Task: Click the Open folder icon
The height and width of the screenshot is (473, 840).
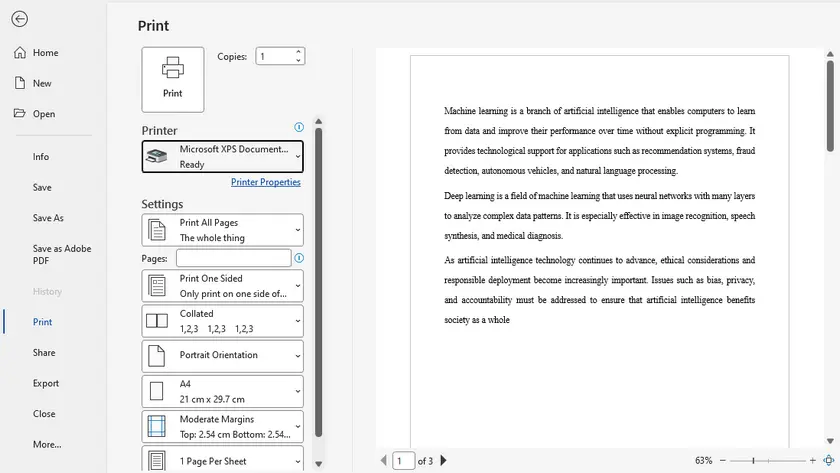Action: (20, 114)
